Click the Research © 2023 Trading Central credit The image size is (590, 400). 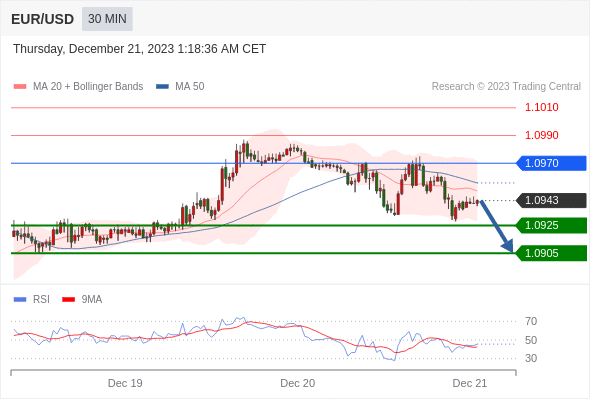tap(506, 87)
